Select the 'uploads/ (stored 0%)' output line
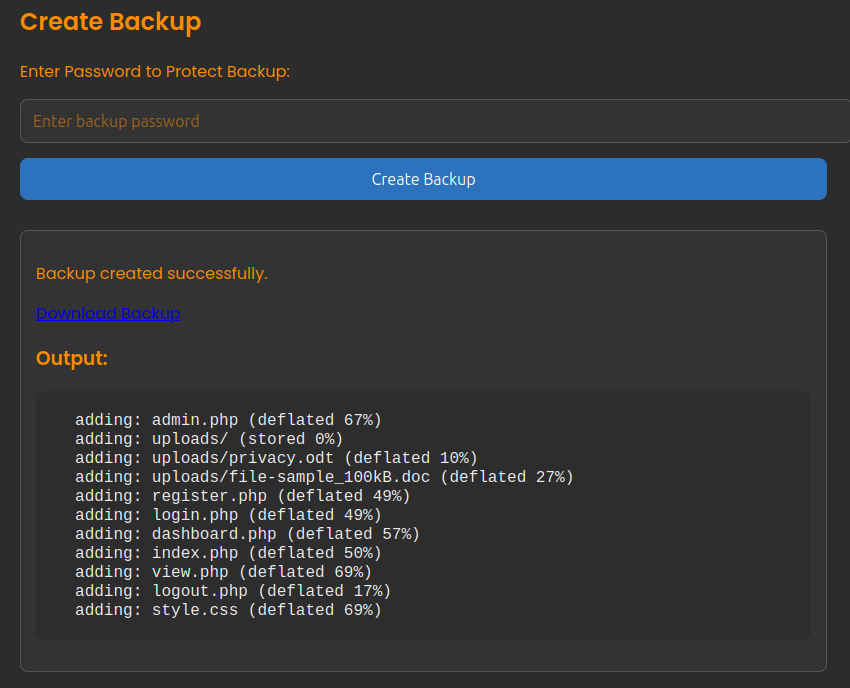This screenshot has height=688, width=850. (209, 439)
